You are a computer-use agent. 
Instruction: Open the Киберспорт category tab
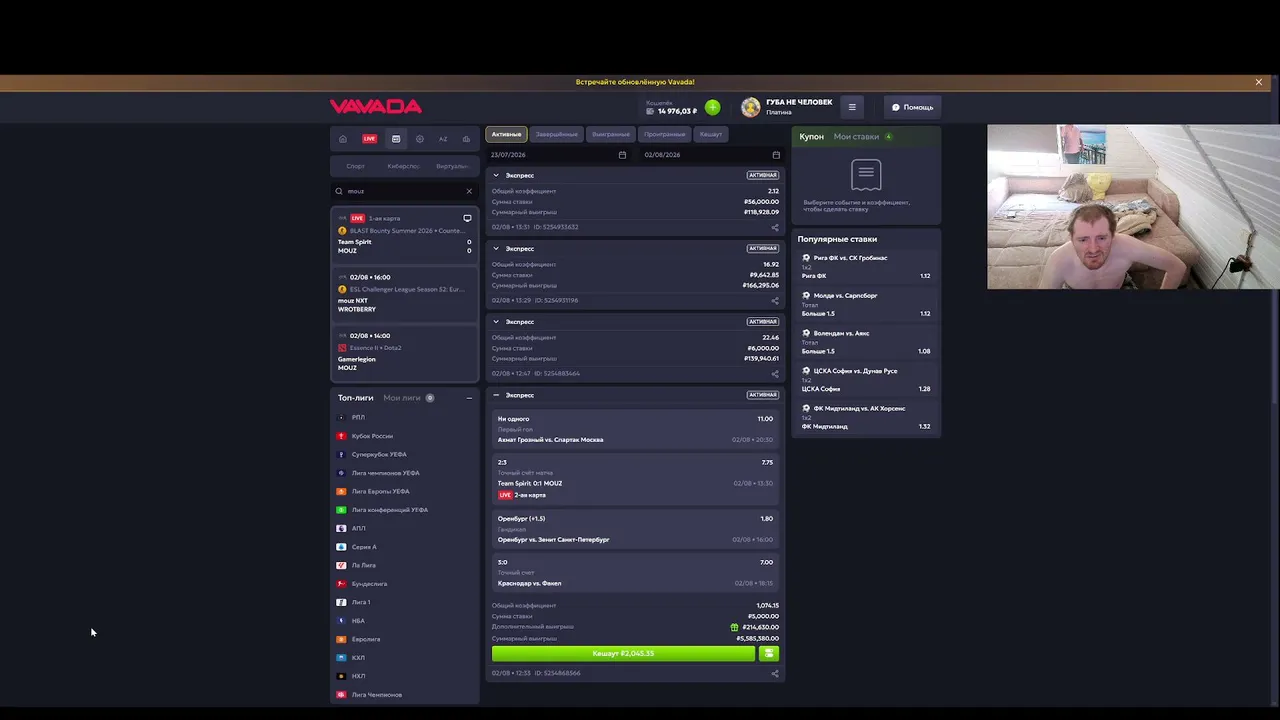pyautogui.click(x=403, y=166)
